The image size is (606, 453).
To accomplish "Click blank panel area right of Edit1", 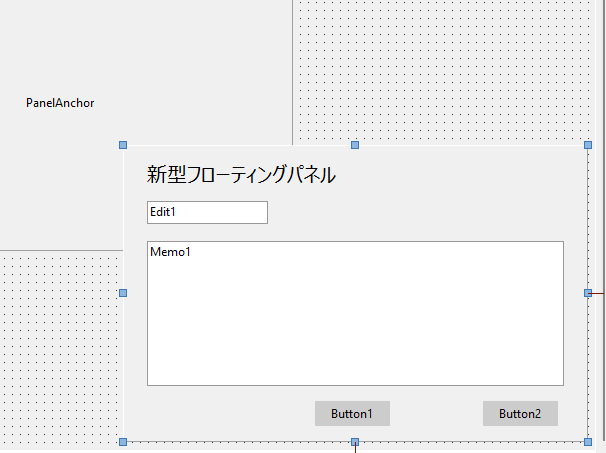I will click(420, 212).
